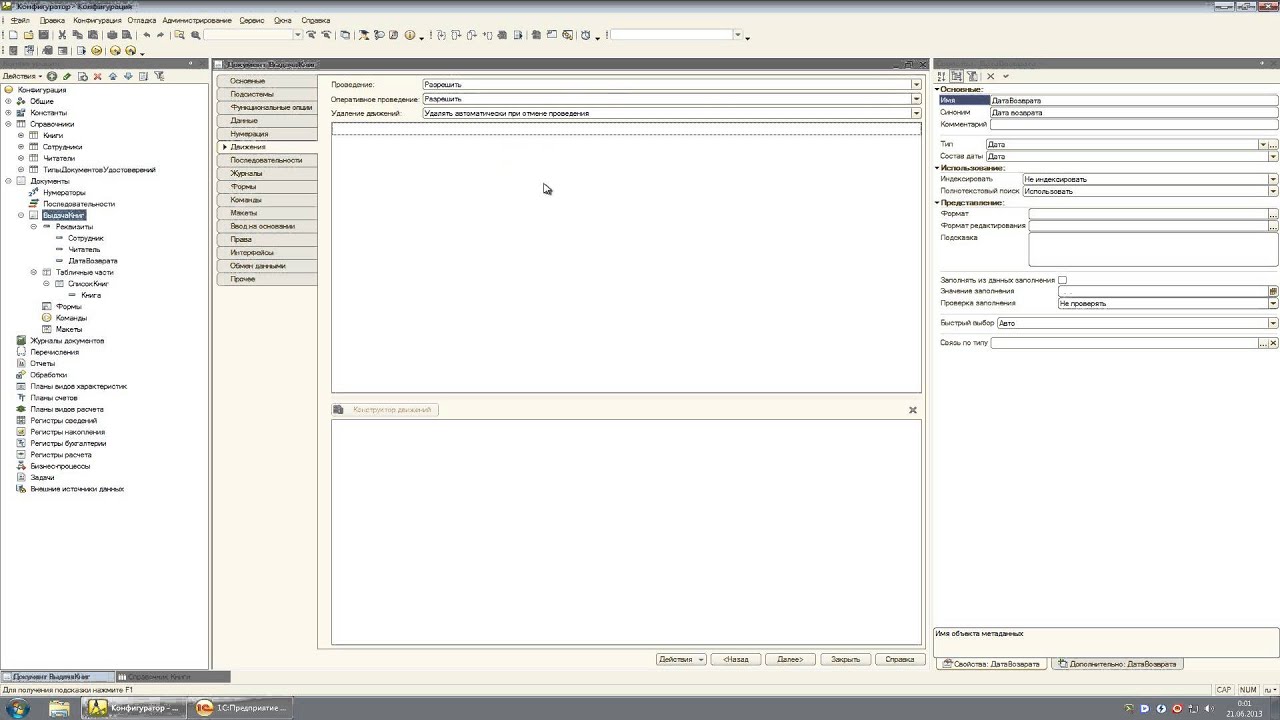Image resolution: width=1280 pixels, height=720 pixels.
Task: Click select button of Значение заполнения field
Action: [x=1273, y=291]
